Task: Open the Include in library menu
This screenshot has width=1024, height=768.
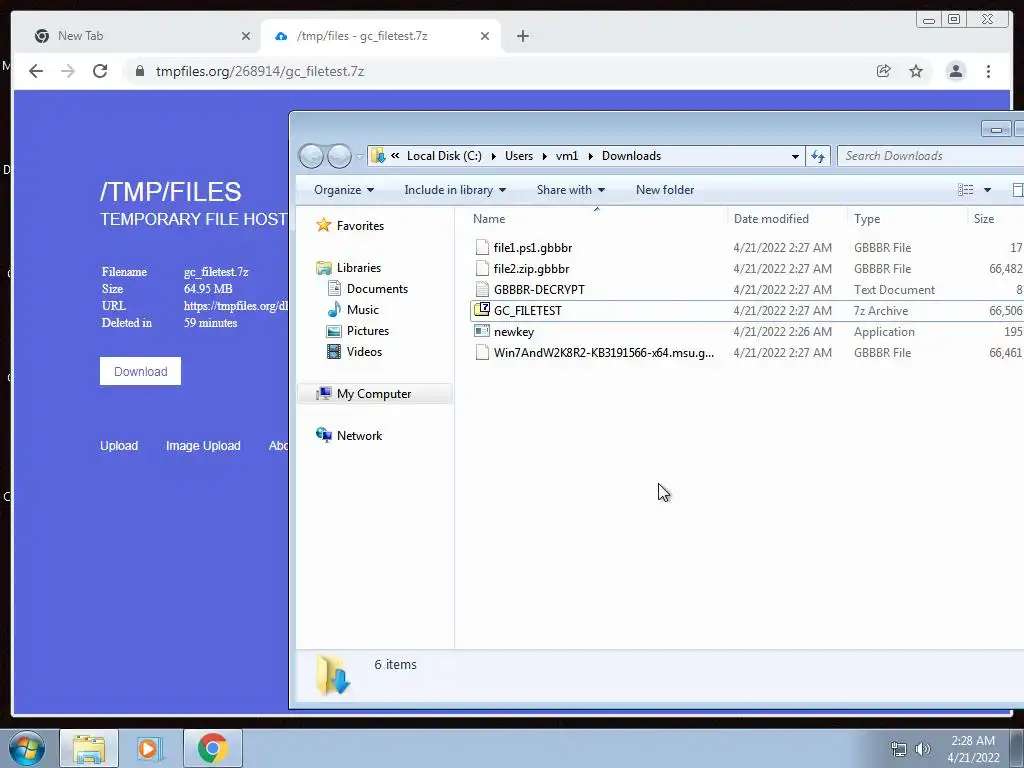Action: click(455, 189)
